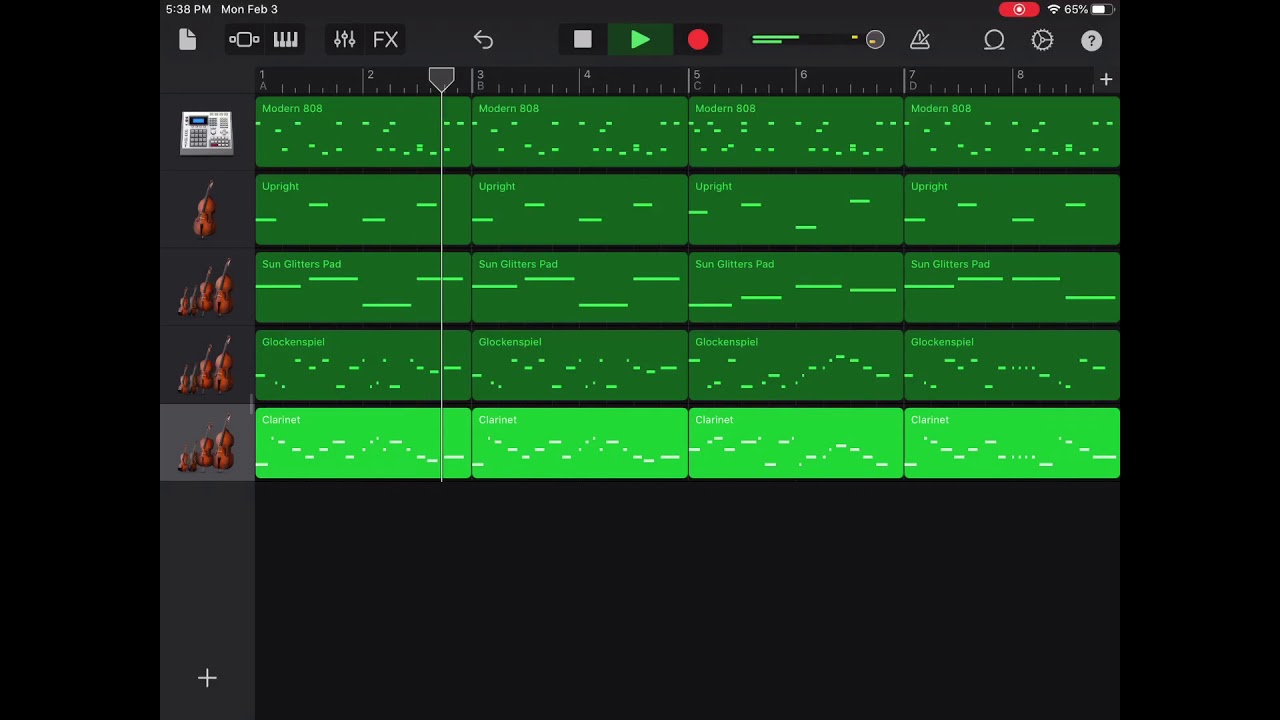The width and height of the screenshot is (1280, 720).
Task: Select Upright region at bar 3
Action: (x=580, y=210)
